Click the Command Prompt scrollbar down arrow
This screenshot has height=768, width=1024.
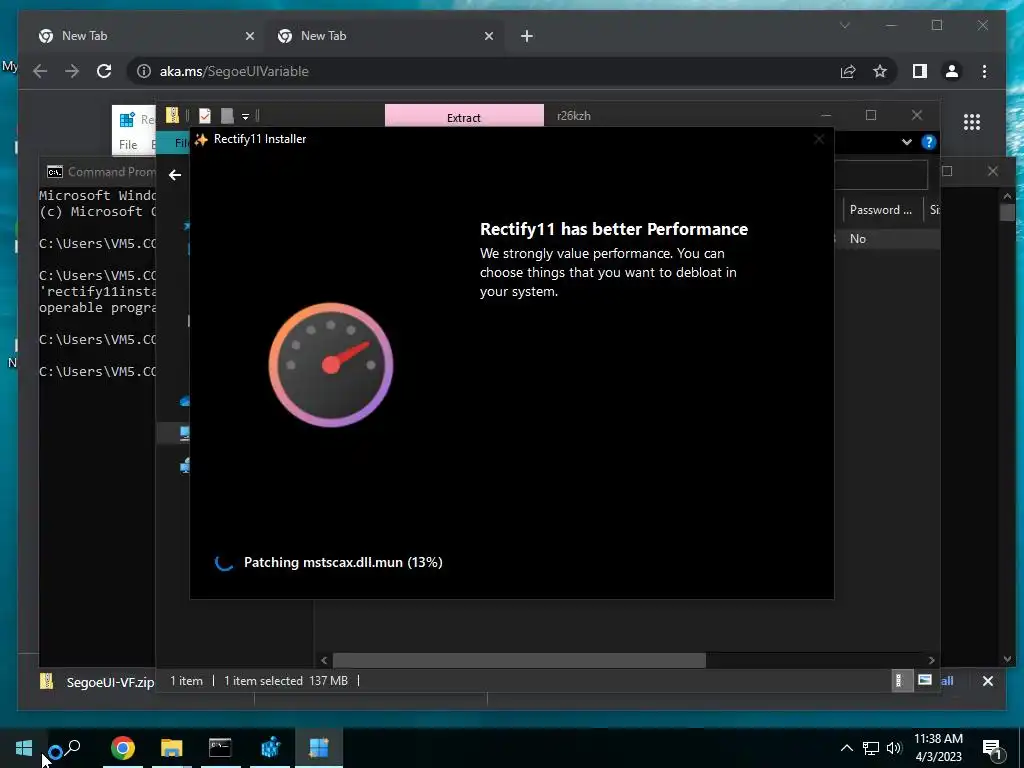1007,659
